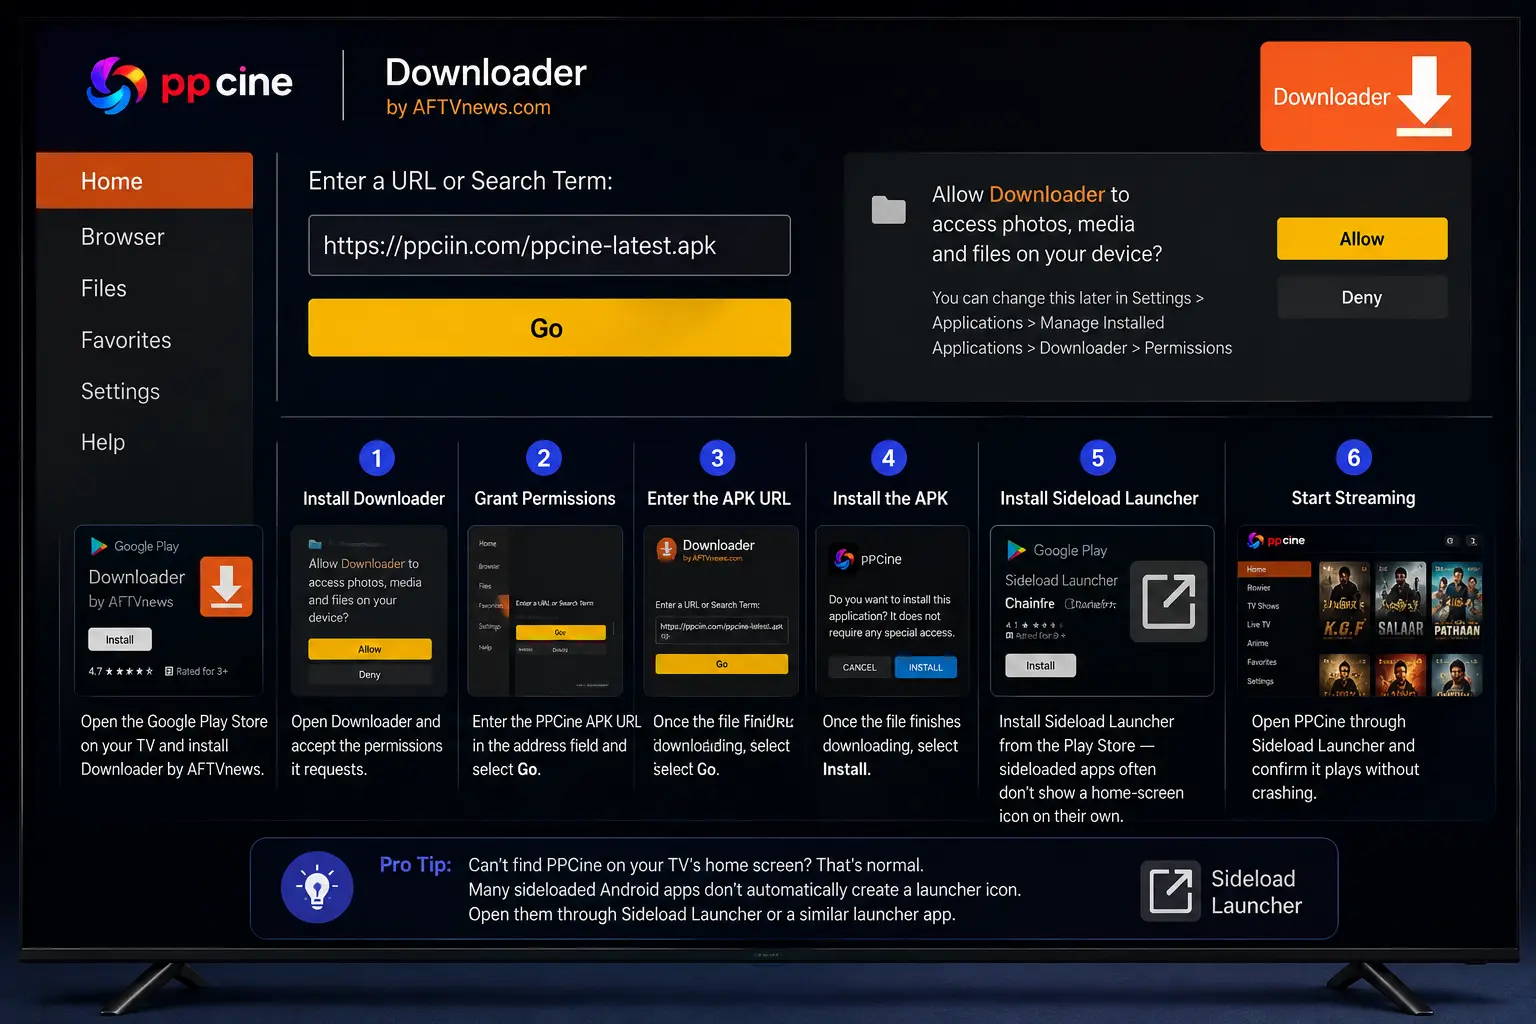The height and width of the screenshot is (1024, 1536).
Task: Click the 'Install the APK' step heading
Action: pyautogui.click(x=890, y=498)
